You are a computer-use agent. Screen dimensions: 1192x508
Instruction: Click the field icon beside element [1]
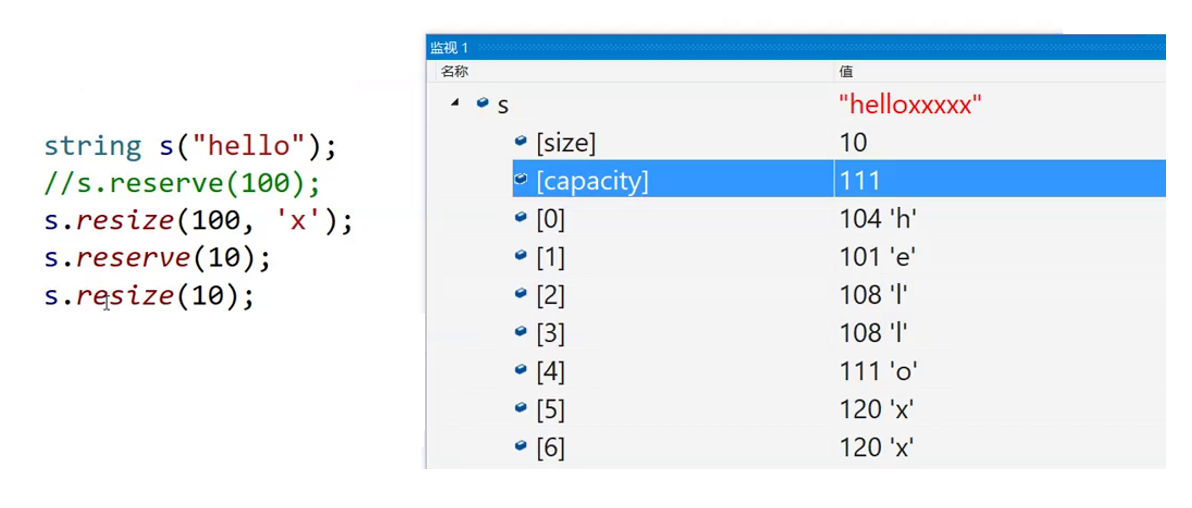pyautogui.click(x=521, y=256)
